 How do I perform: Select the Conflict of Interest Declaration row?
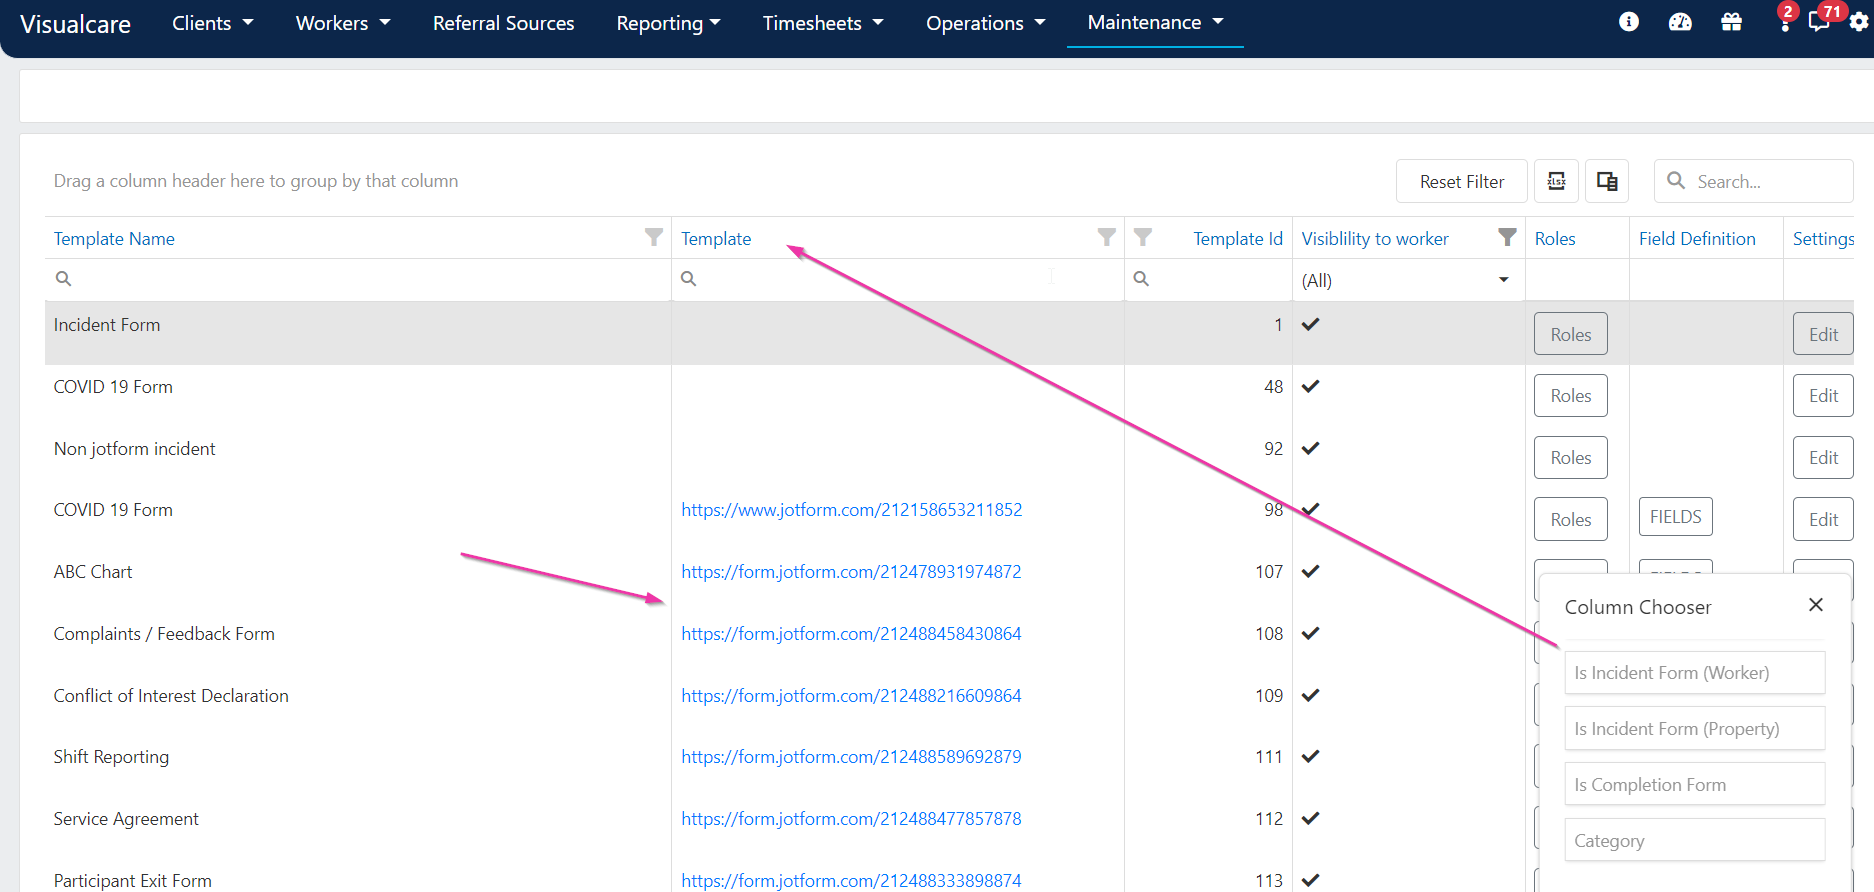tap(171, 696)
